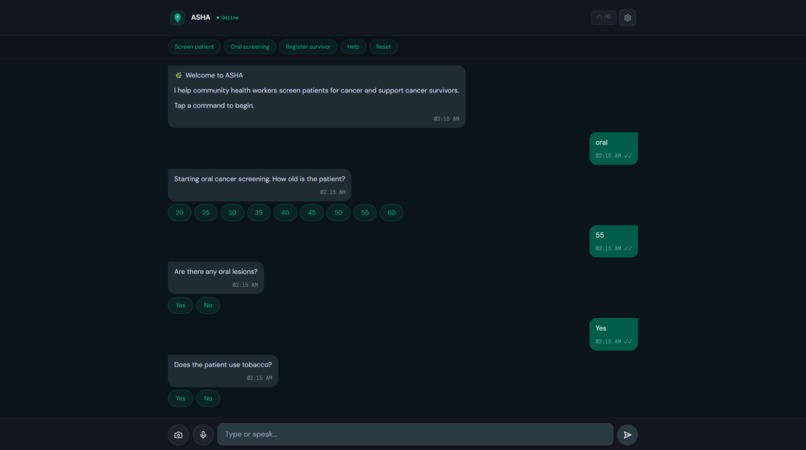Choose the 'Register survivor' command chip

[308, 47]
